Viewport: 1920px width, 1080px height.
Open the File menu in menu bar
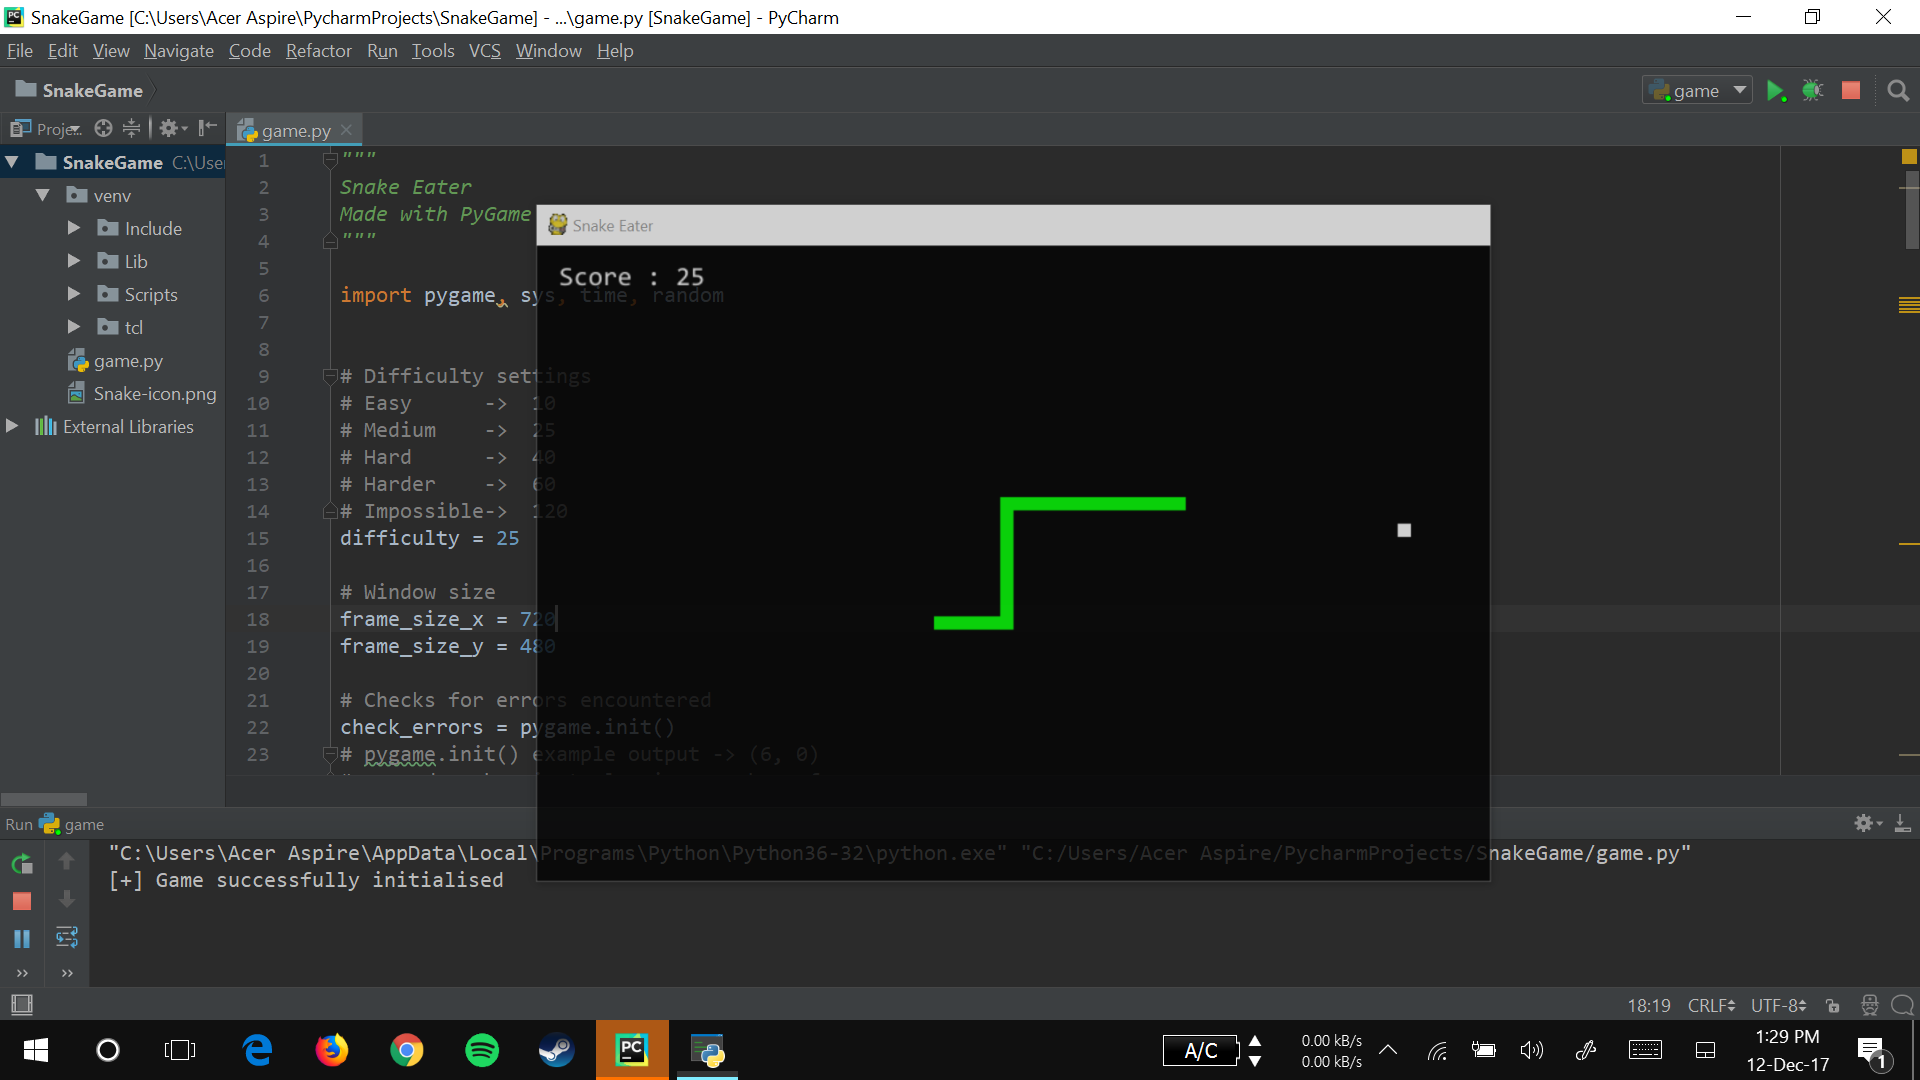pyautogui.click(x=20, y=50)
